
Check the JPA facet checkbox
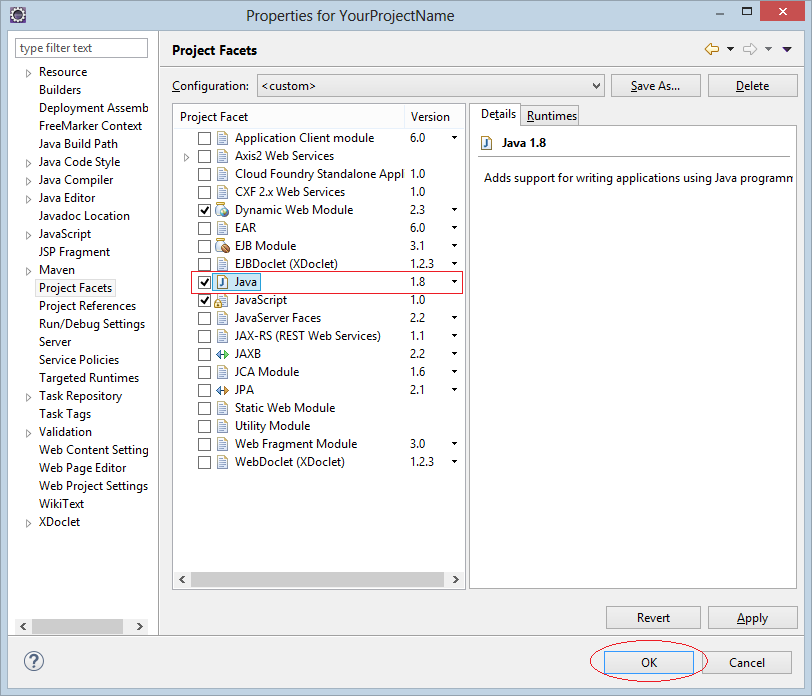205,390
